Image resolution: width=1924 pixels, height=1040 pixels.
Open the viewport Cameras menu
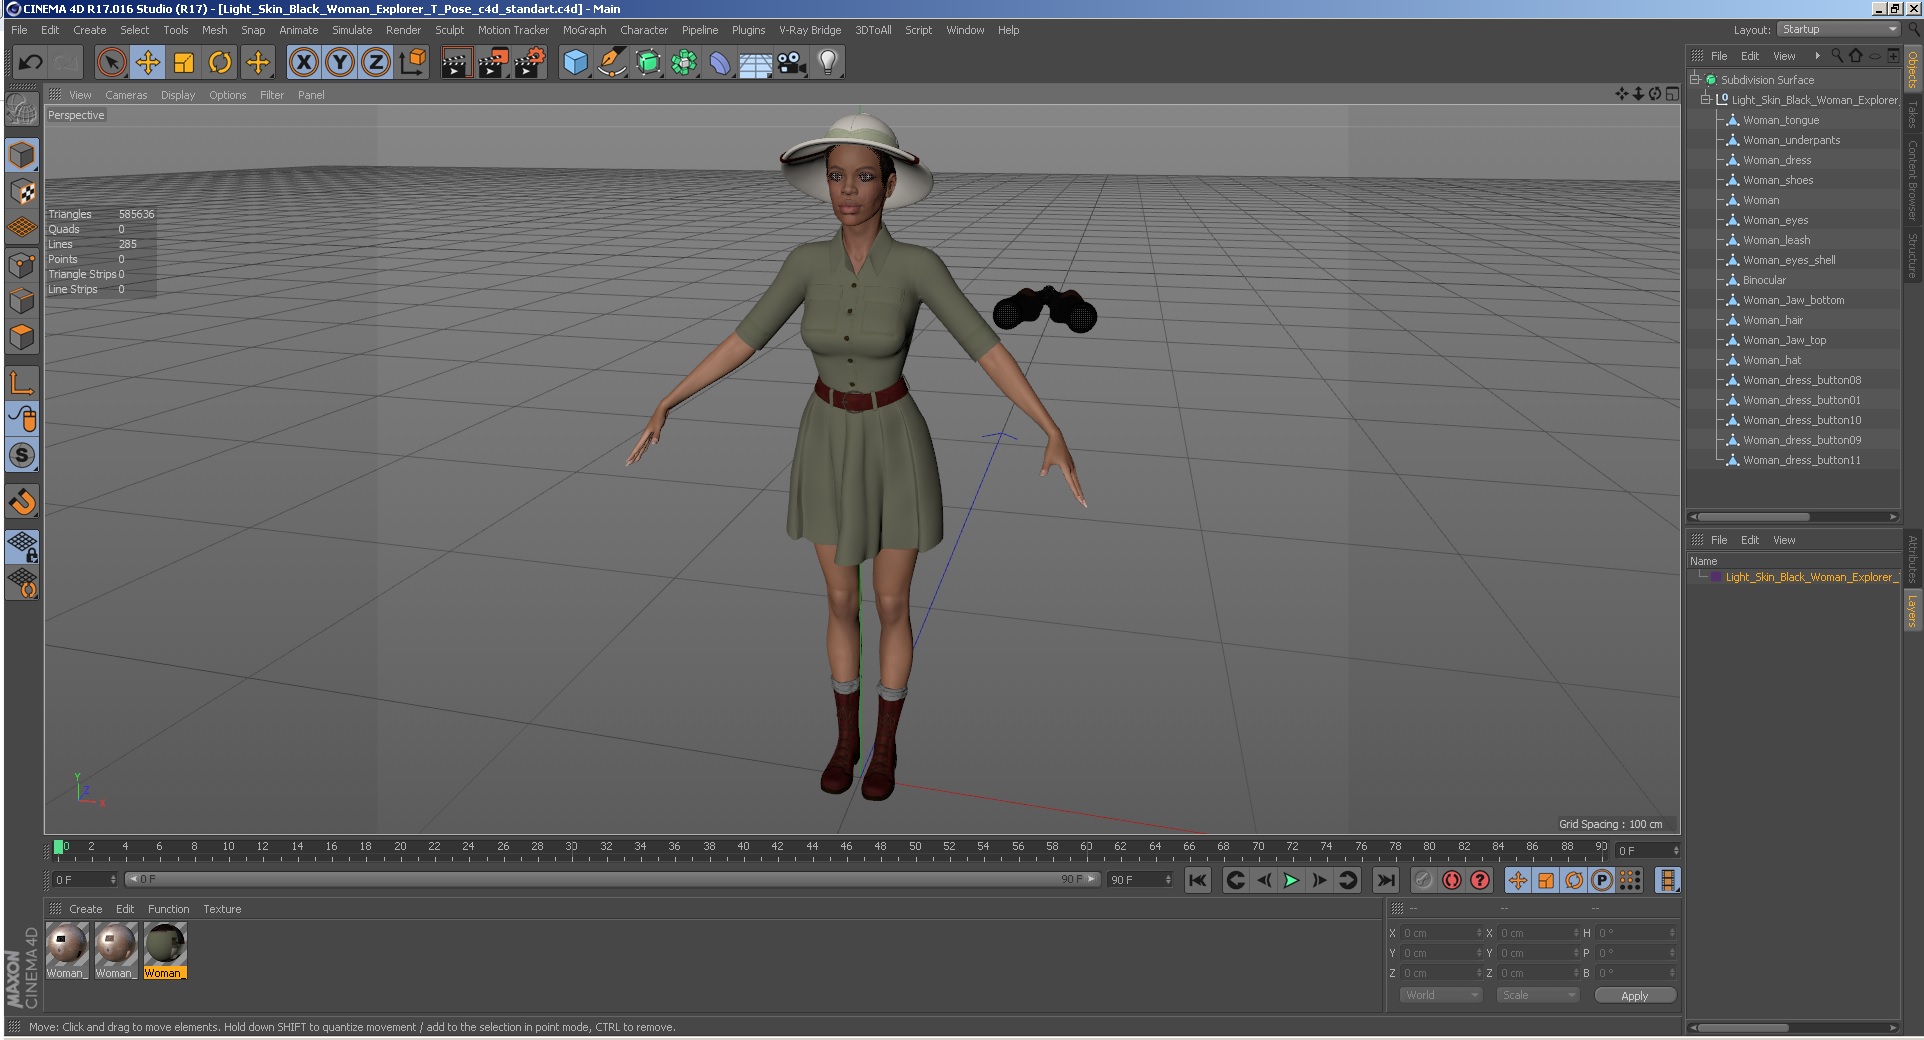(126, 95)
